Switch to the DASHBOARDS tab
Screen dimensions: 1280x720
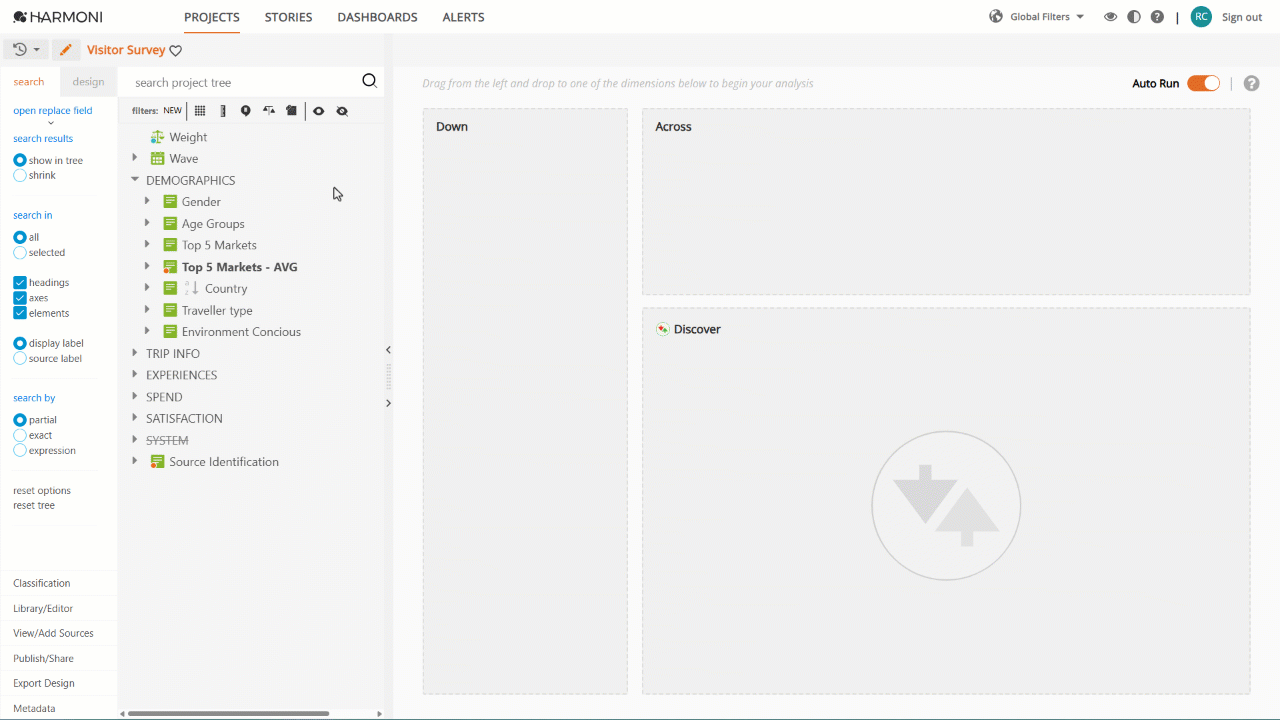[377, 17]
